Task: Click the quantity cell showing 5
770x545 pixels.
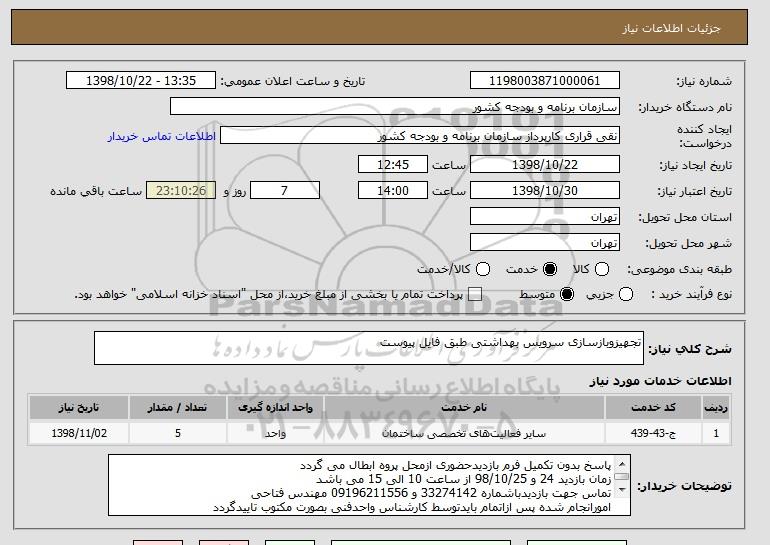Action: point(177,433)
